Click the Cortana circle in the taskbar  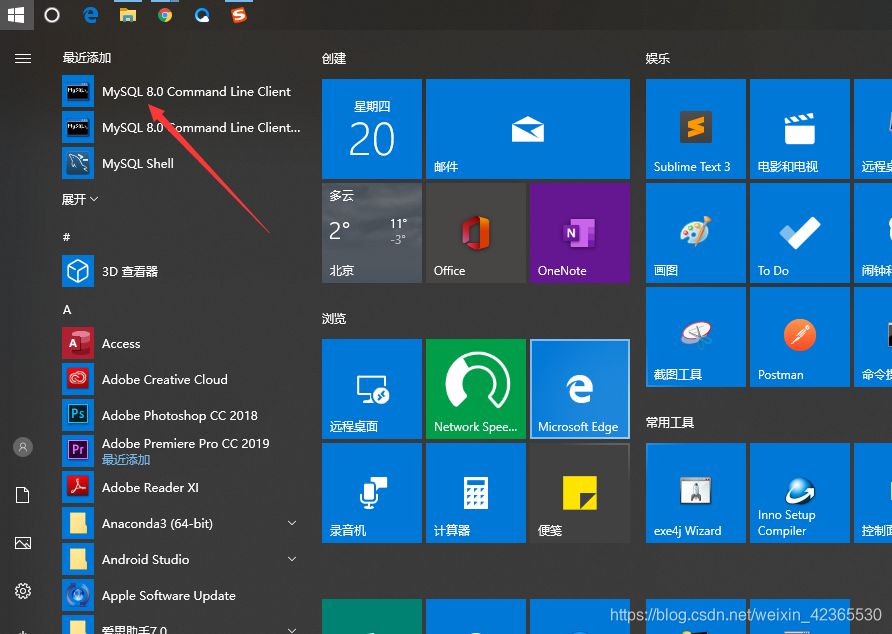click(x=52, y=15)
